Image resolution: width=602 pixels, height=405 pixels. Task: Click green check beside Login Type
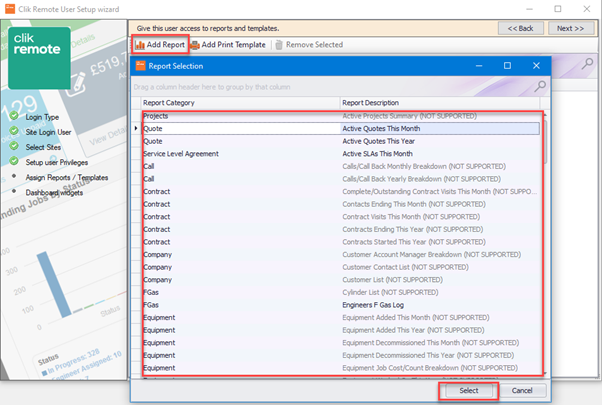click(x=14, y=116)
